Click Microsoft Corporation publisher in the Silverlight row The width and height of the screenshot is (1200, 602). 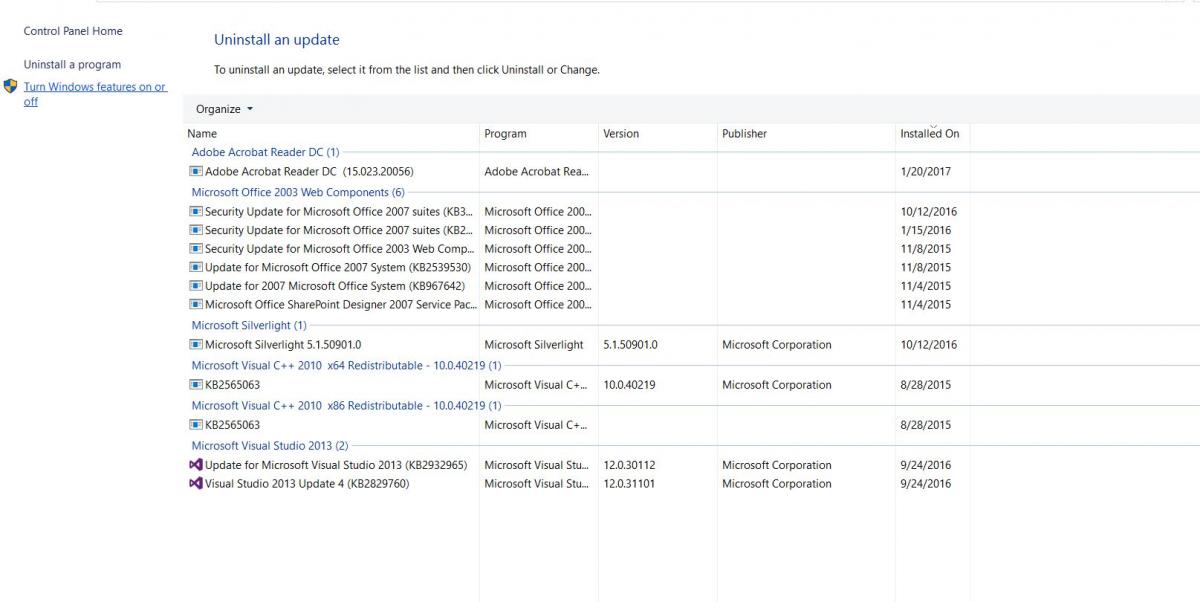[777, 345]
